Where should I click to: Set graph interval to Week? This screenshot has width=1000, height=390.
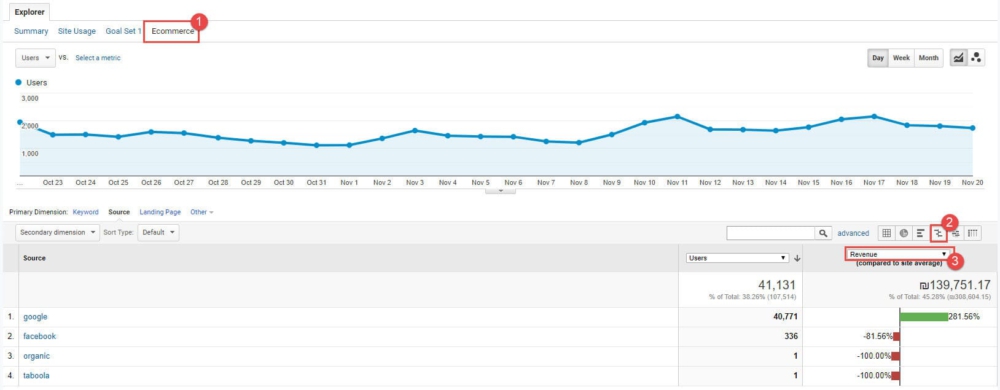point(901,58)
